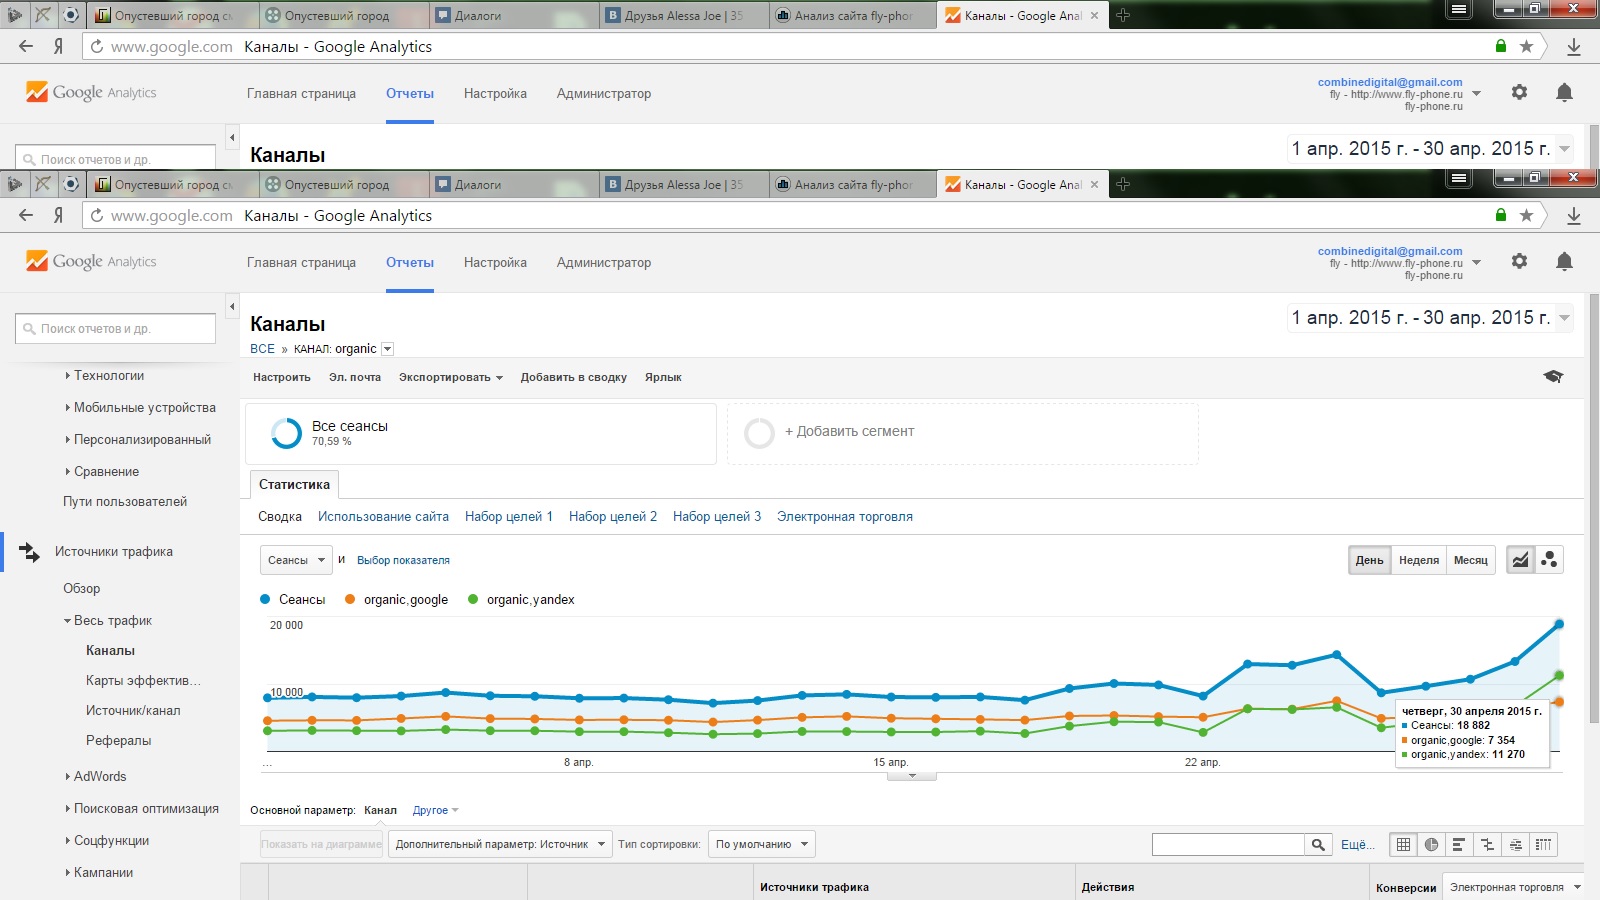The width and height of the screenshot is (1600, 900).
Task: Select the 30 April point on Сеансы line
Action: [1559, 624]
